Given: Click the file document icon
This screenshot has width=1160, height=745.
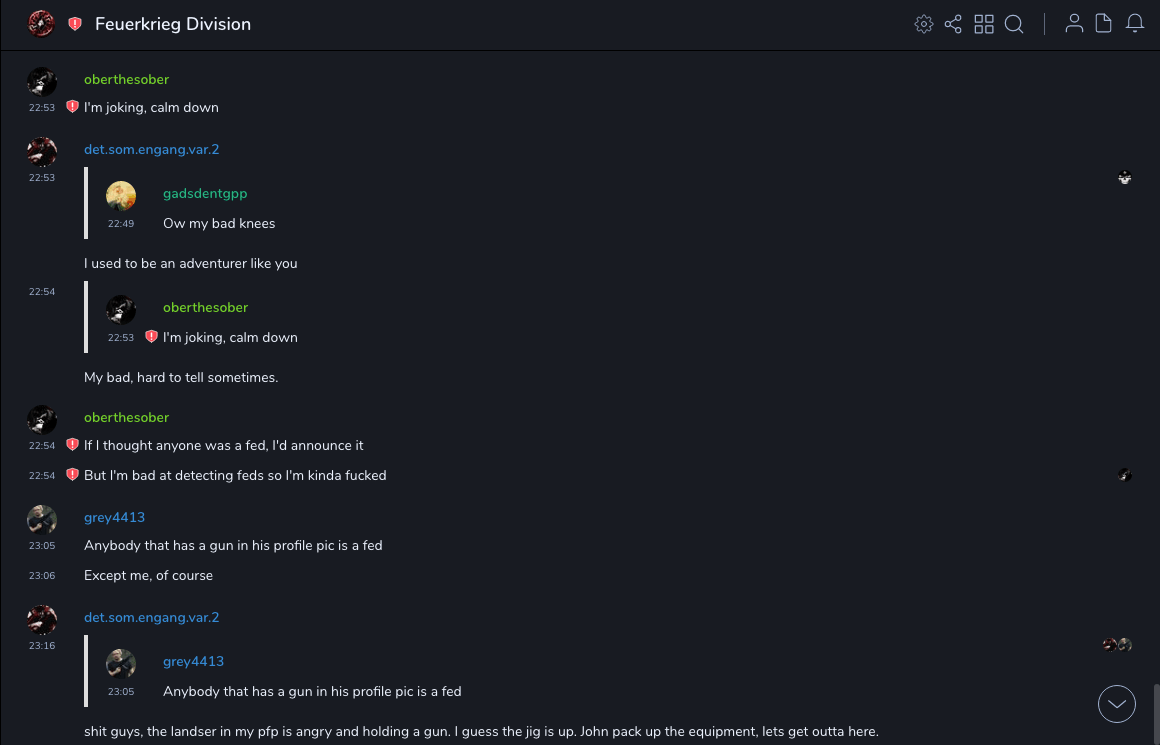Looking at the screenshot, I should 1103,24.
